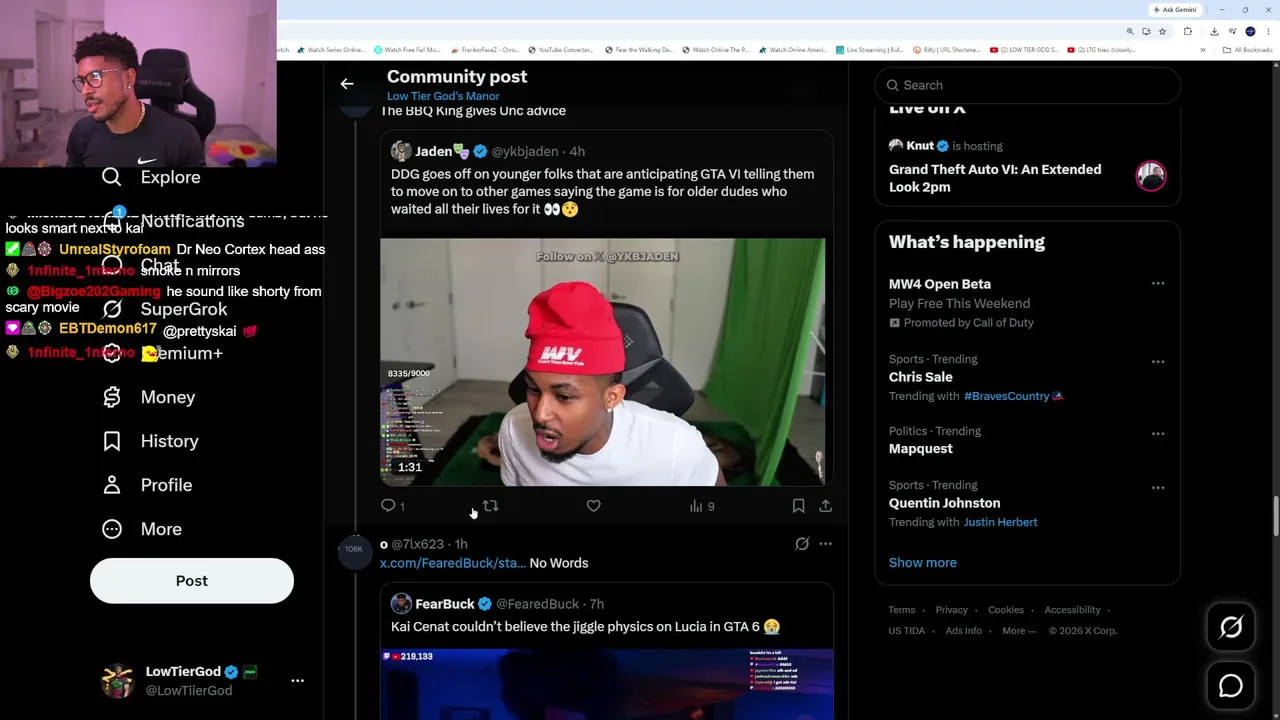Open Chrome downloads icon
This screenshot has width=1280, height=720.
[x=1214, y=32]
